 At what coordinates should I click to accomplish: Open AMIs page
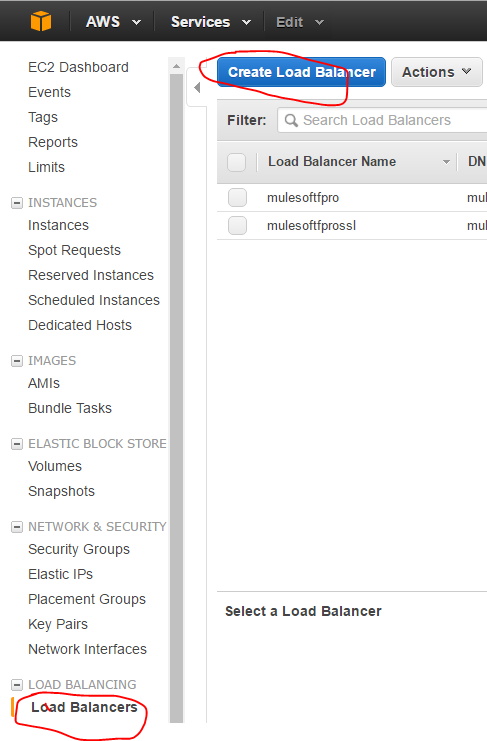(43, 383)
